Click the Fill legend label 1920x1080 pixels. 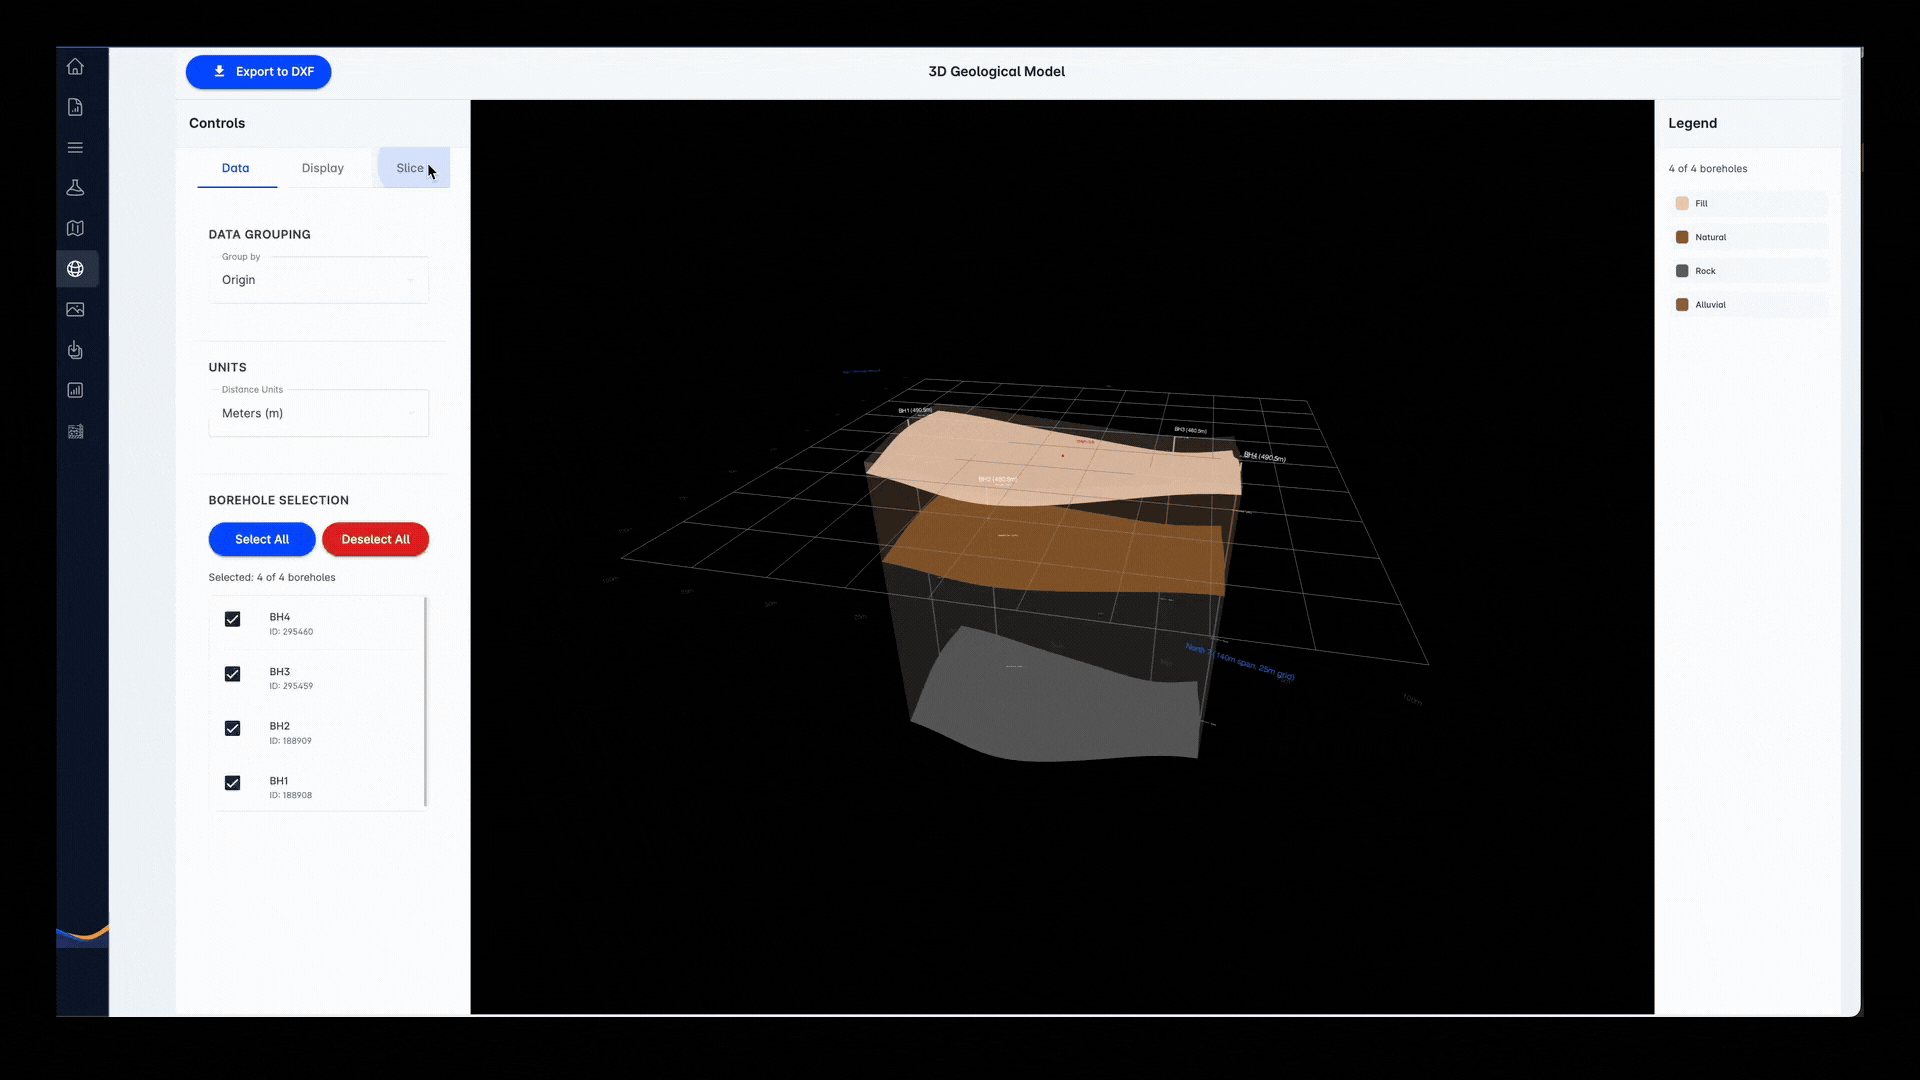[x=1701, y=204]
